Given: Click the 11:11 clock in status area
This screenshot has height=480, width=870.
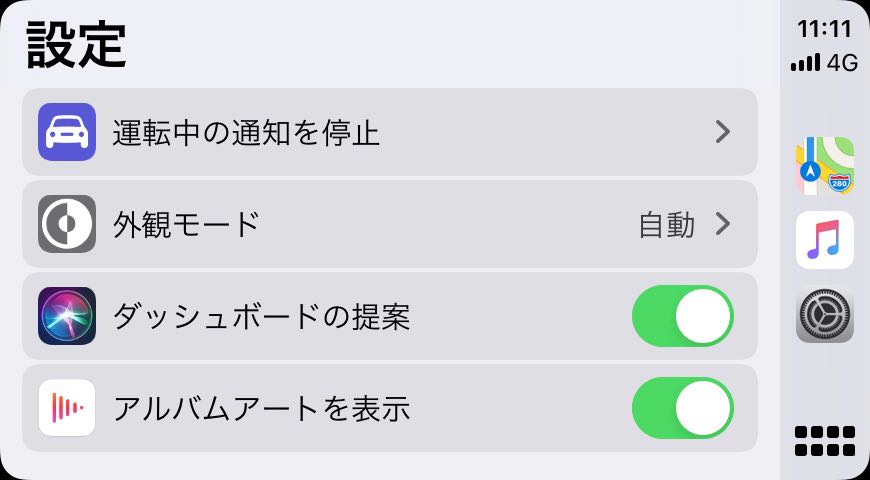Looking at the screenshot, I should click(x=825, y=29).
